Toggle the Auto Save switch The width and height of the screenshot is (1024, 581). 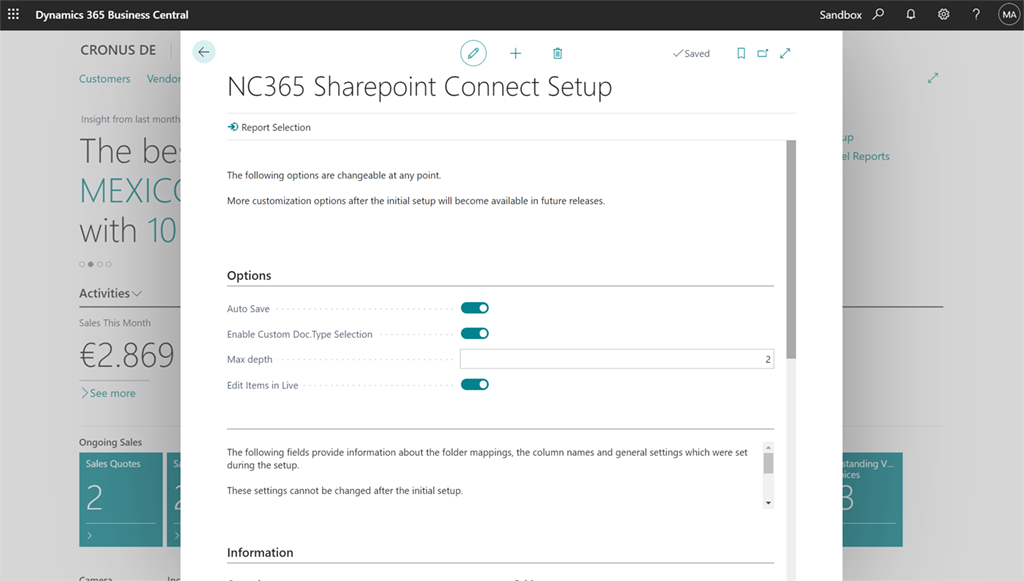(475, 308)
